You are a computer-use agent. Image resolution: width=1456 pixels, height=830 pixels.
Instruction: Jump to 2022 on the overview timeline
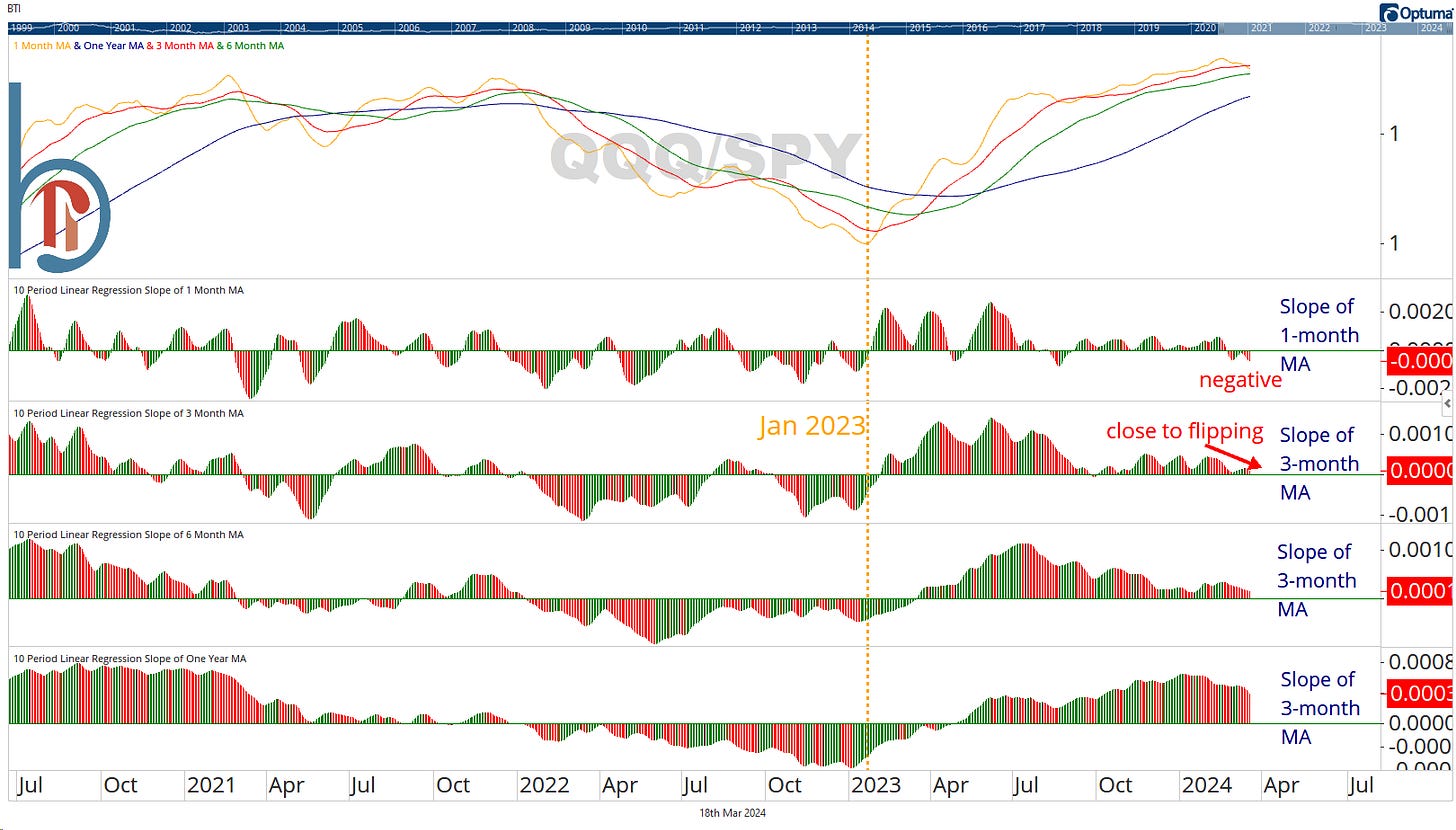pos(1319,28)
